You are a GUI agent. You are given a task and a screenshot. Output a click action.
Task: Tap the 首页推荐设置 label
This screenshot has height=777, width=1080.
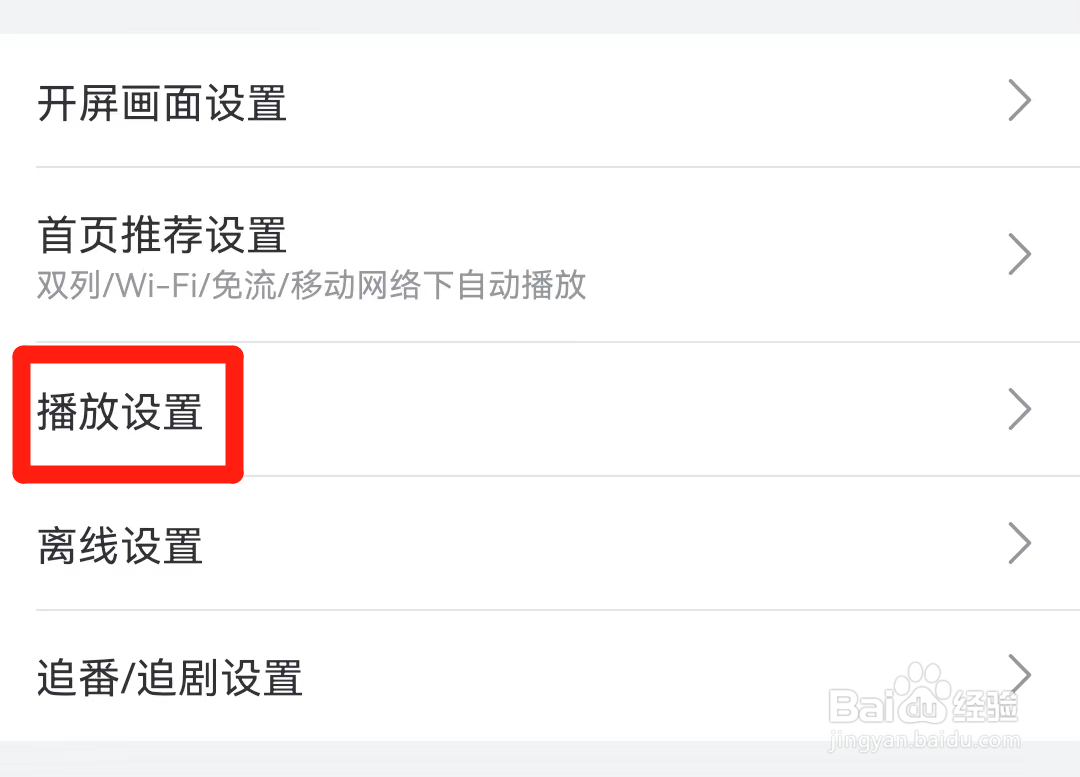(x=162, y=236)
